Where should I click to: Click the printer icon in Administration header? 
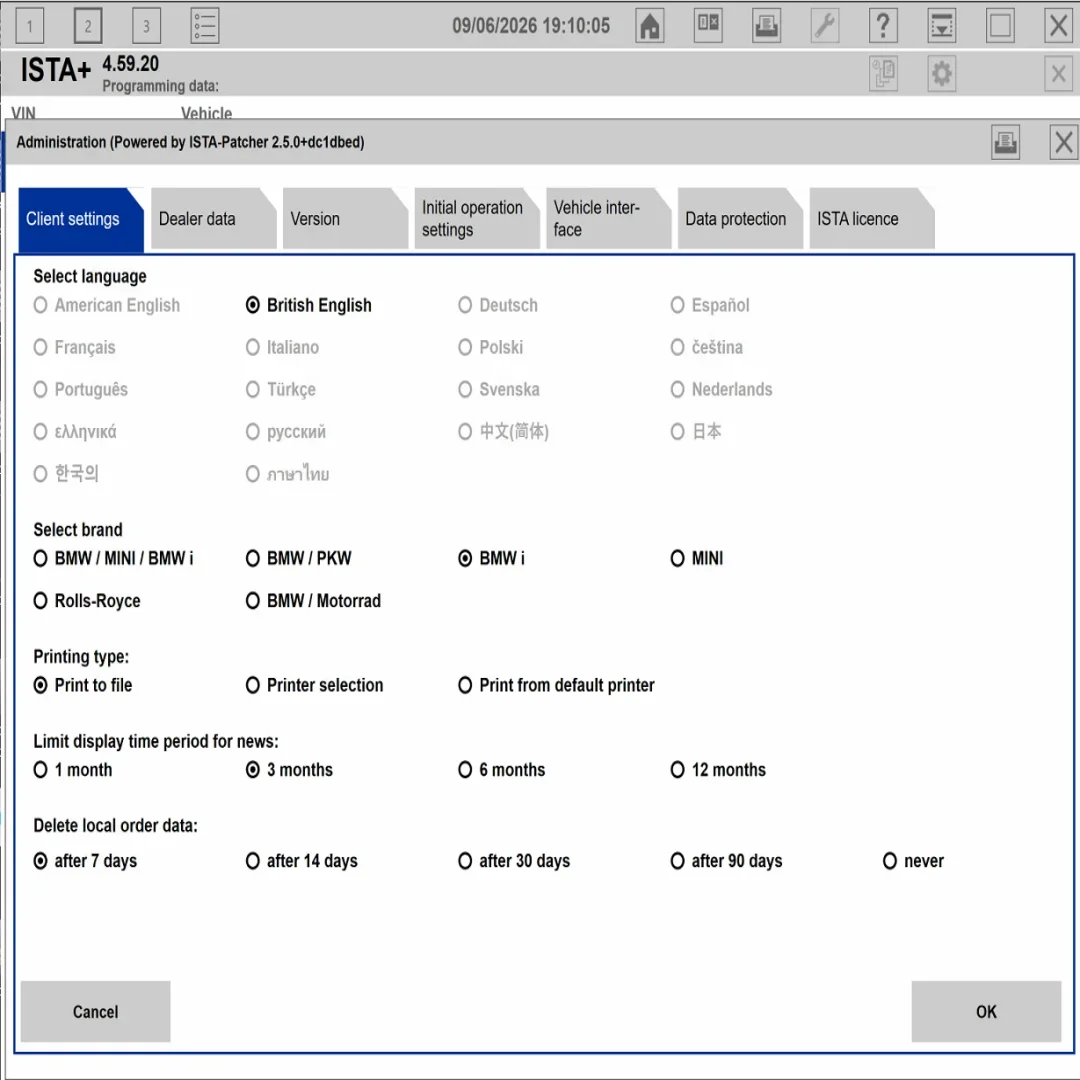(1006, 143)
